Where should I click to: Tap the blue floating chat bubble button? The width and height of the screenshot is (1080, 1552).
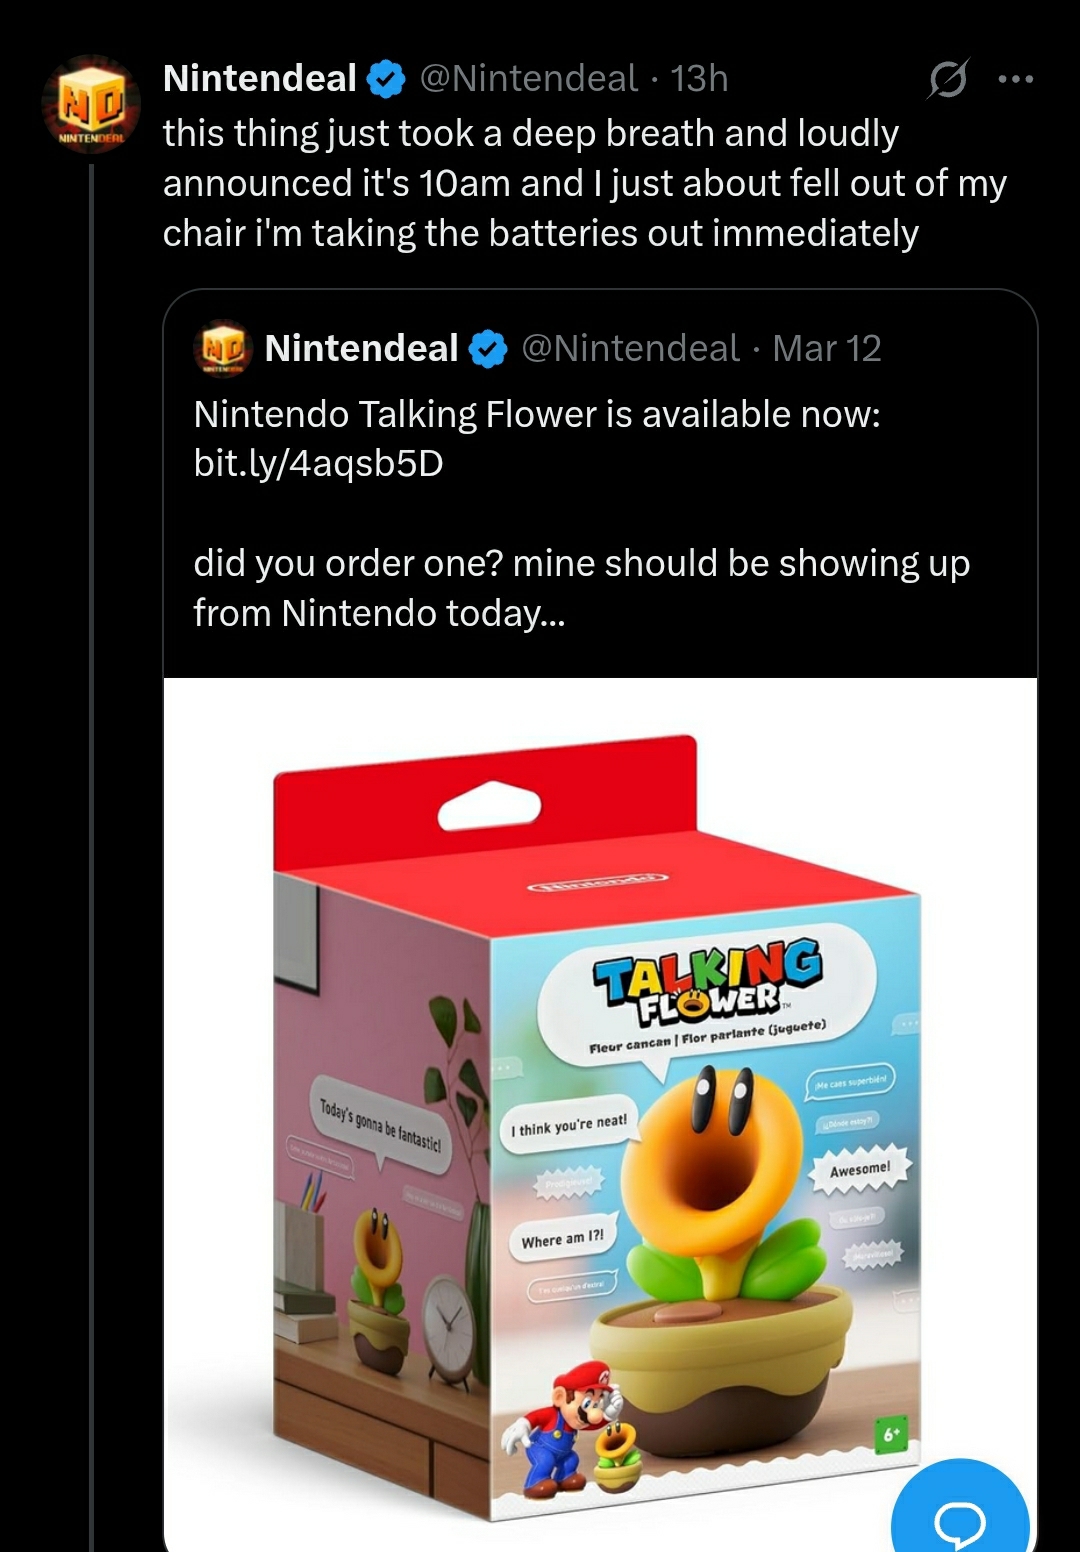coord(959,1515)
